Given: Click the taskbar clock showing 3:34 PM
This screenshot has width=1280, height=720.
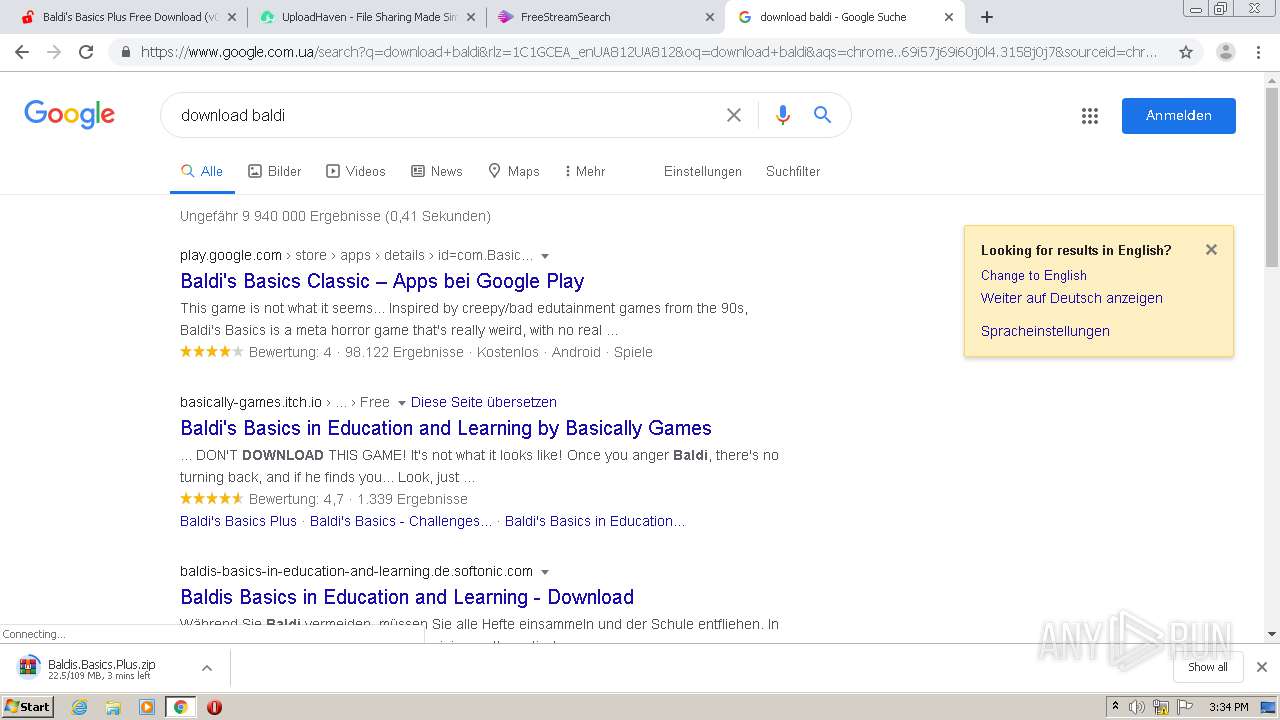Looking at the screenshot, I should (1228, 707).
